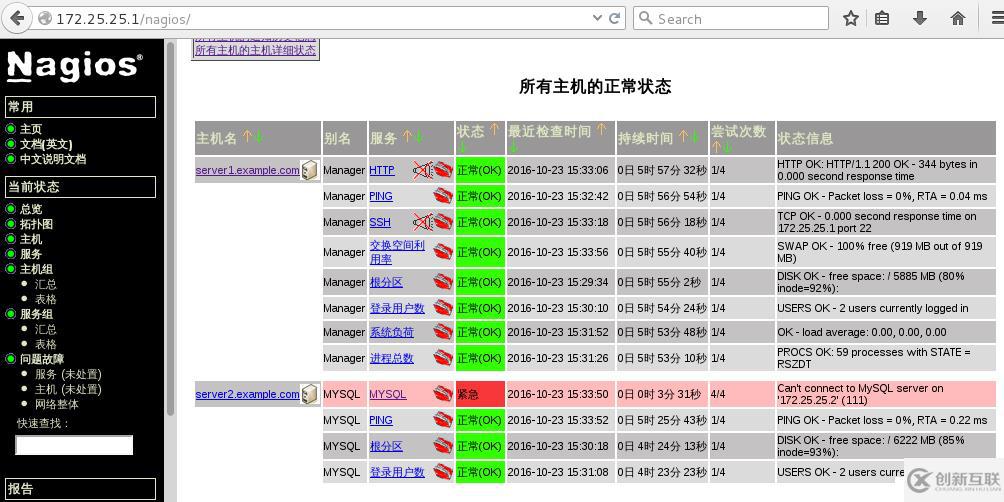The image size is (1004, 502).
Task: Open the 系统负荷 service link
Action: coord(391,332)
